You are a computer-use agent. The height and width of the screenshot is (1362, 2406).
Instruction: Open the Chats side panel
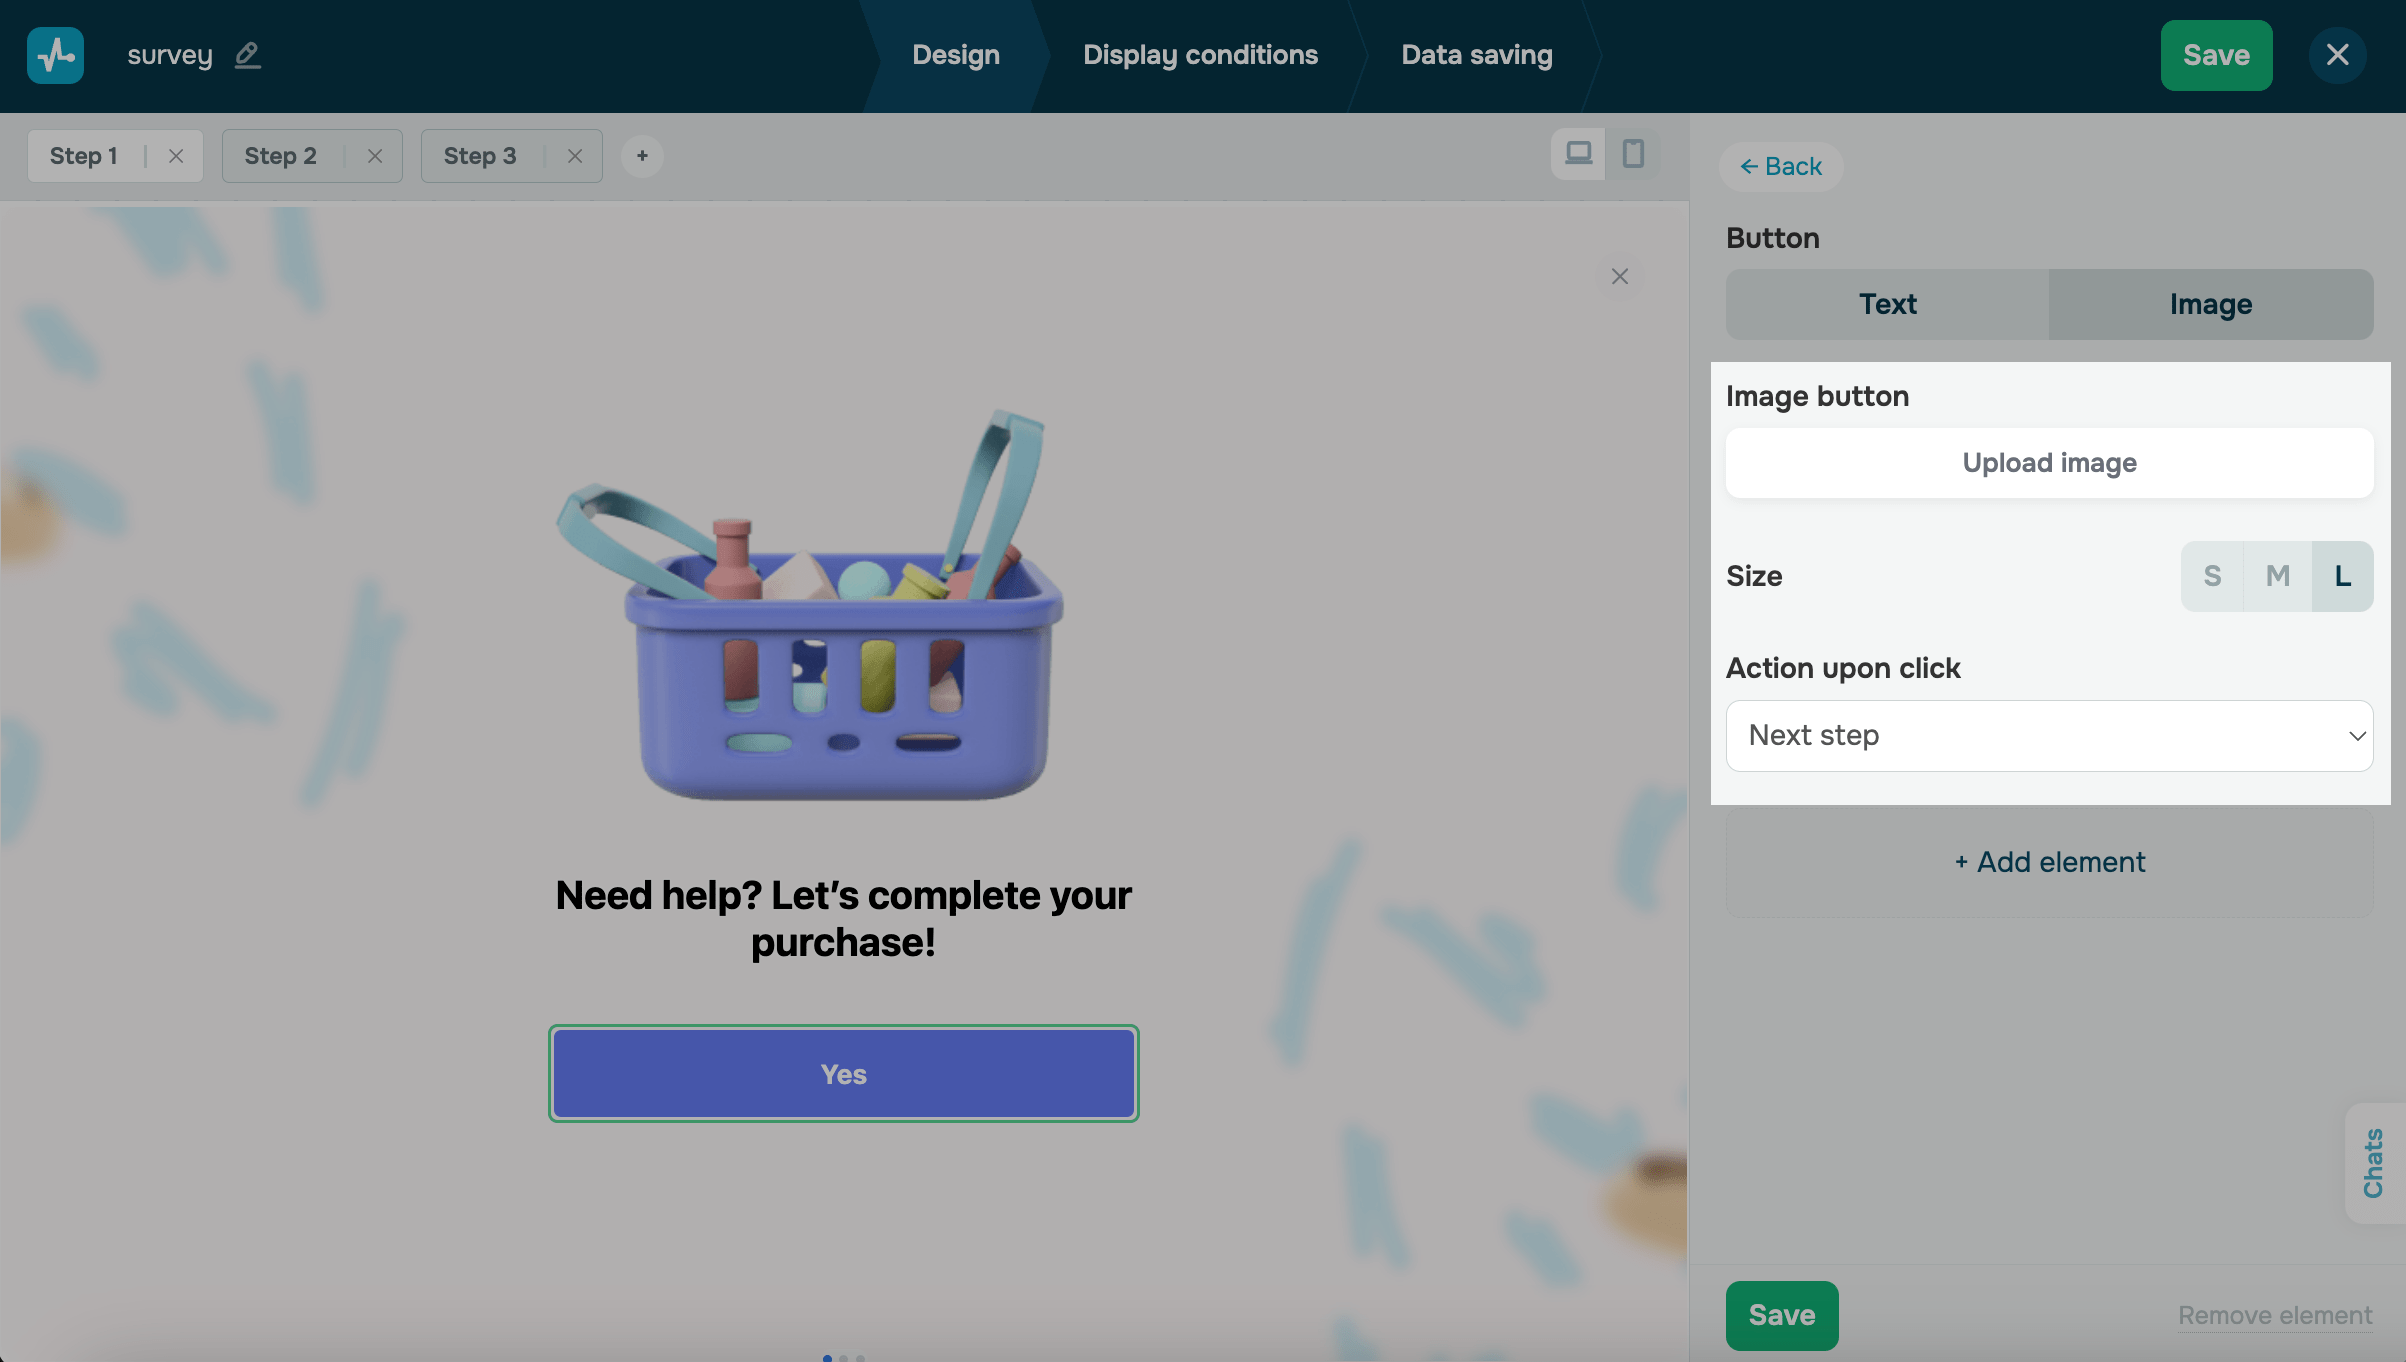[x=2373, y=1163]
